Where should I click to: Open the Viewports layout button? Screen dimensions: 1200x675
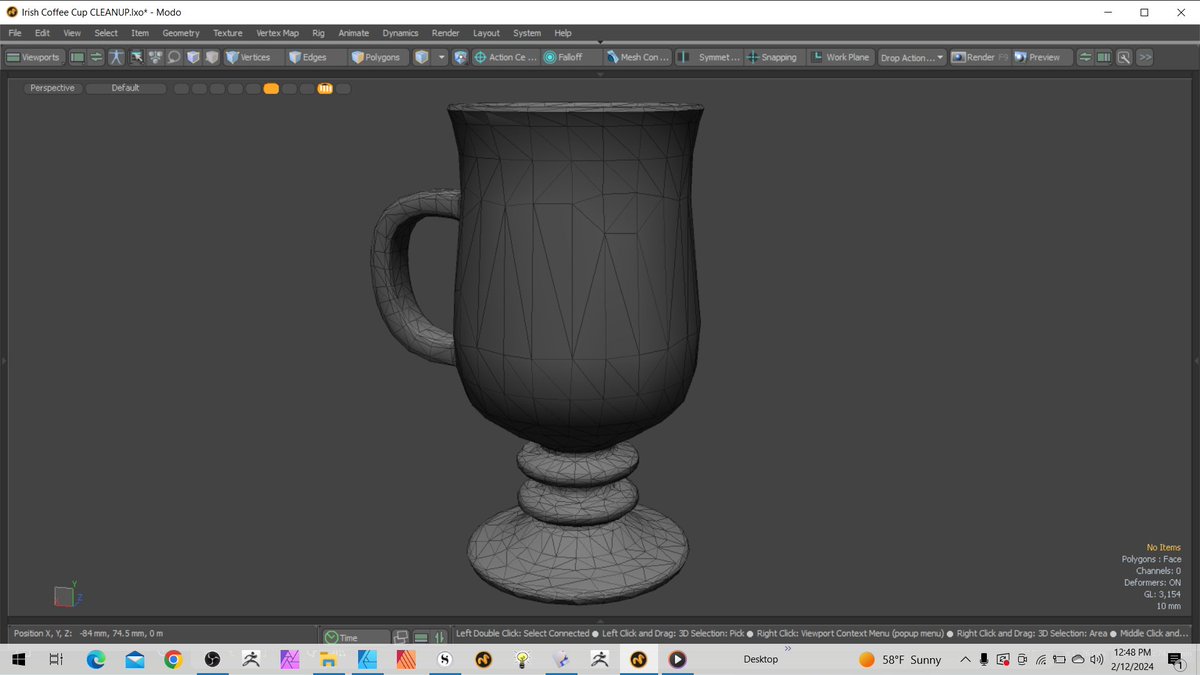34,57
